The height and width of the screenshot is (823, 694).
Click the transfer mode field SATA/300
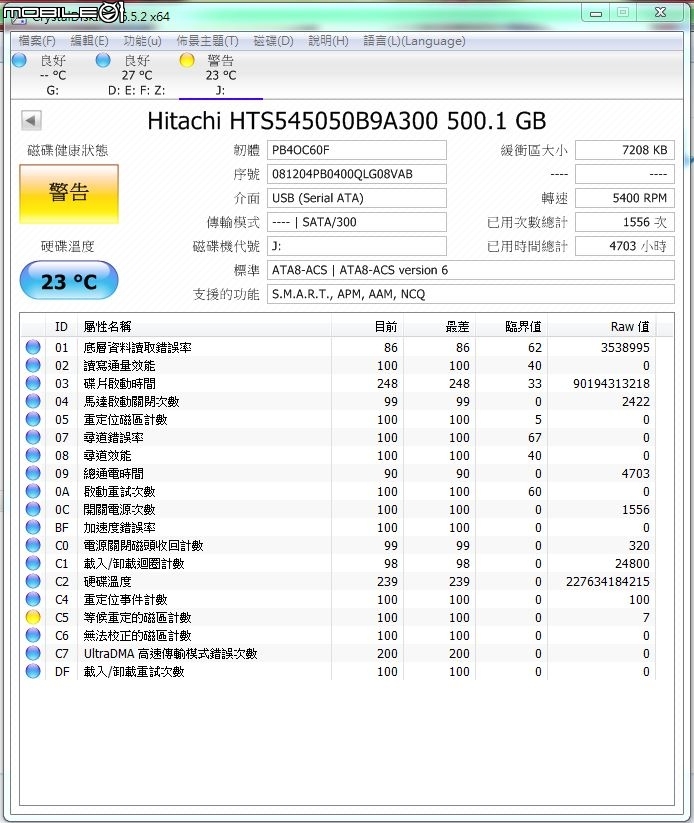coord(357,222)
